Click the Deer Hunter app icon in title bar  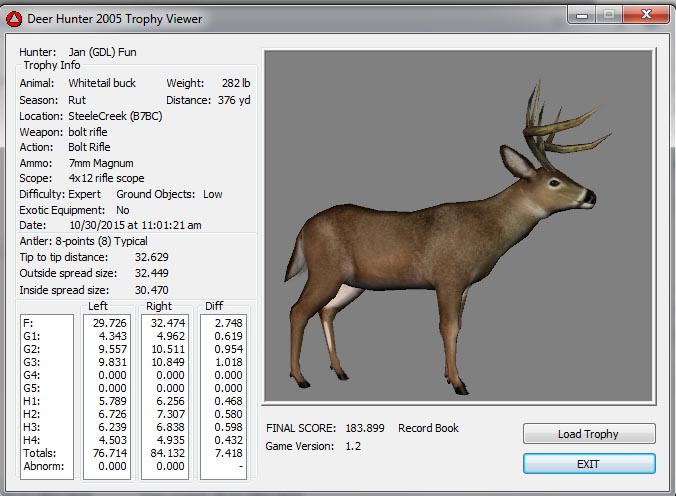[16, 18]
